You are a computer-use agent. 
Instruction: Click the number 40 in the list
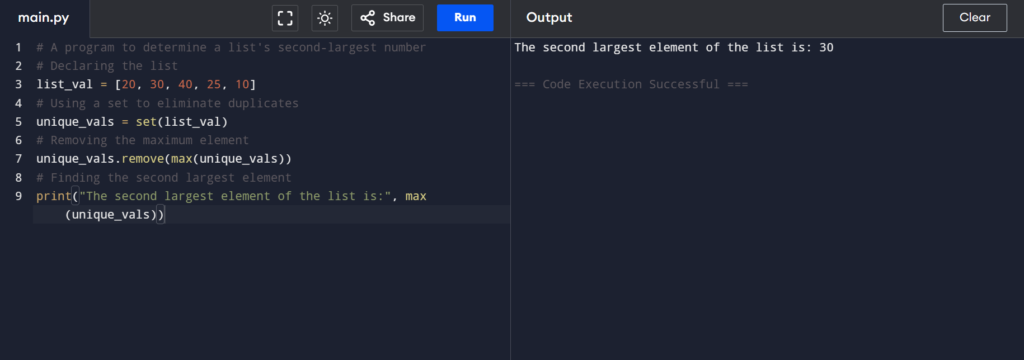(x=185, y=84)
